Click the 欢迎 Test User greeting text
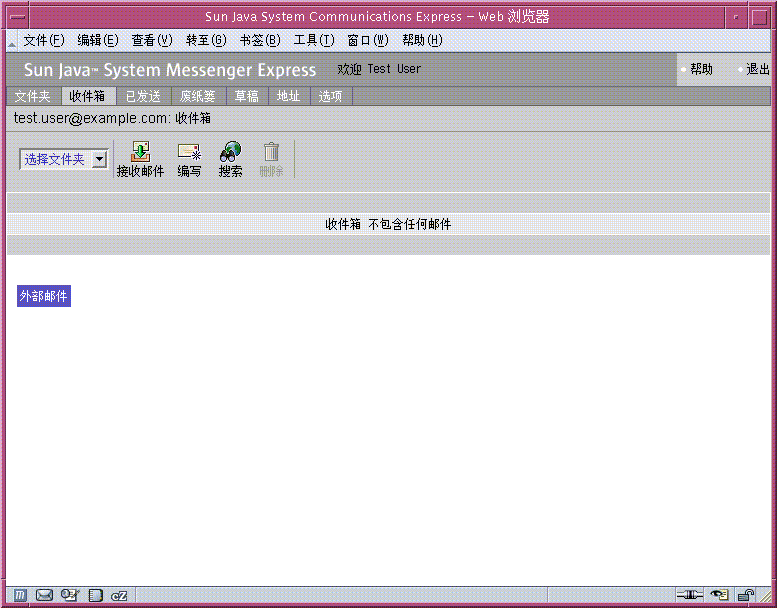777x608 pixels. click(379, 69)
